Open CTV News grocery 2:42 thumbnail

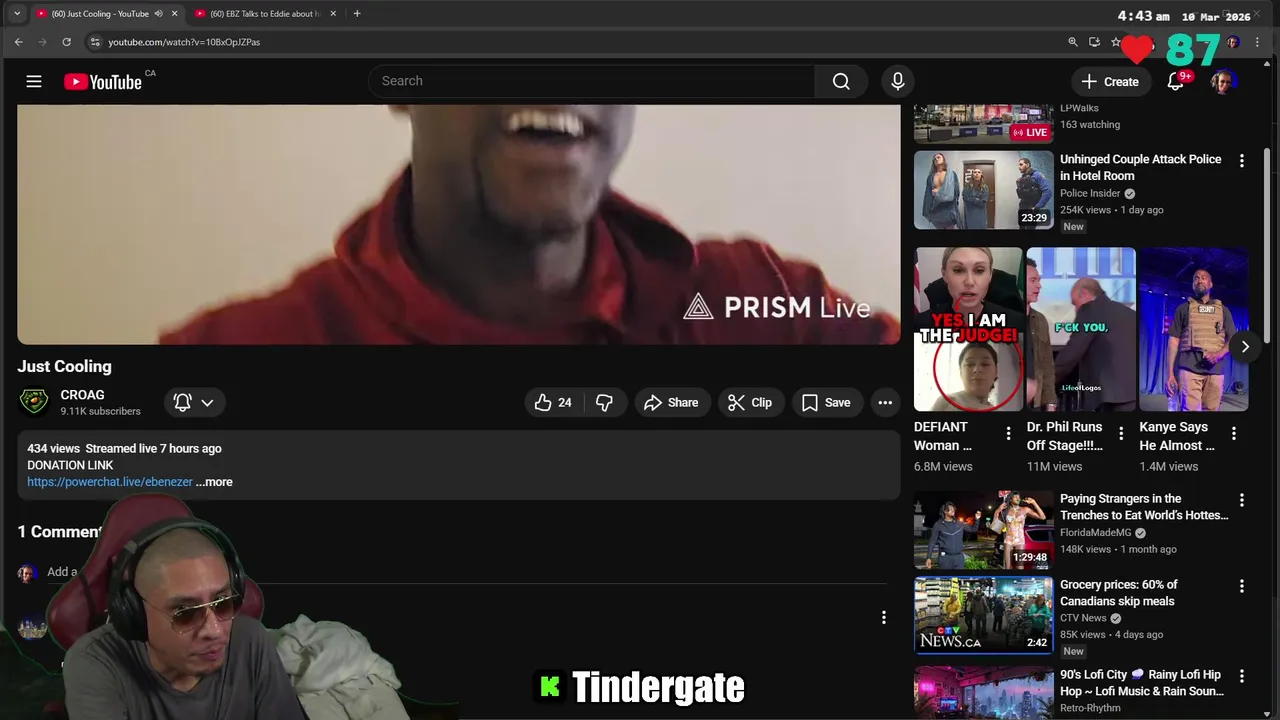(984, 616)
